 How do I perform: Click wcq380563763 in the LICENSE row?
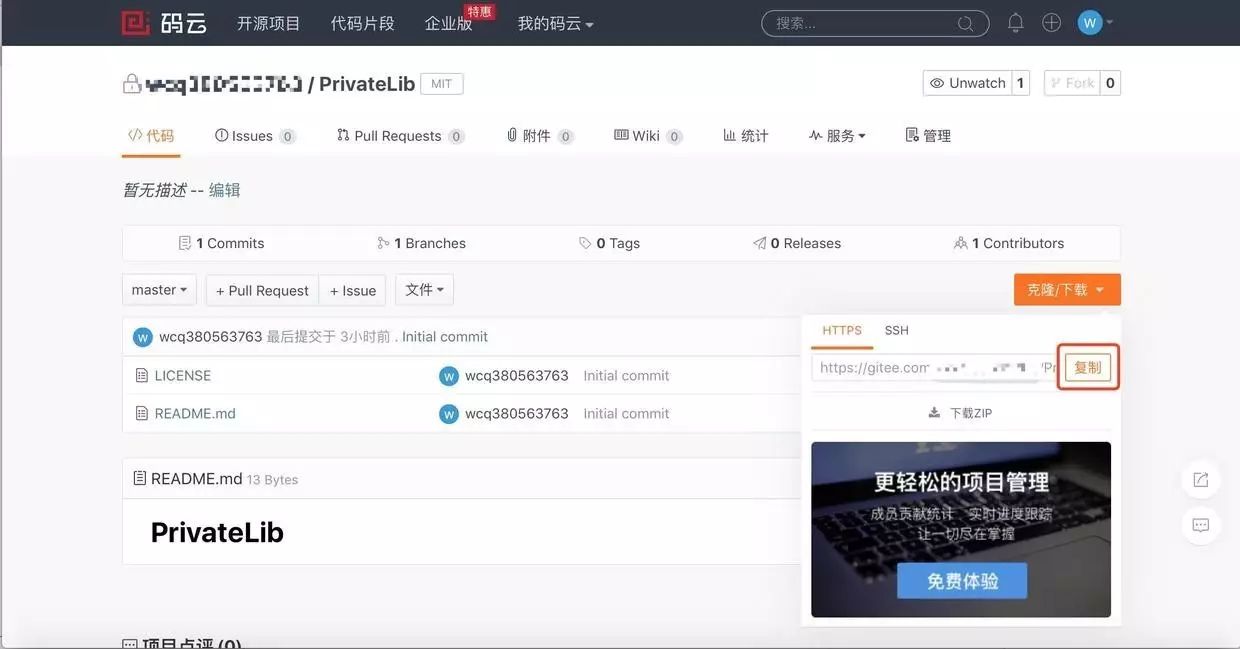pos(517,376)
